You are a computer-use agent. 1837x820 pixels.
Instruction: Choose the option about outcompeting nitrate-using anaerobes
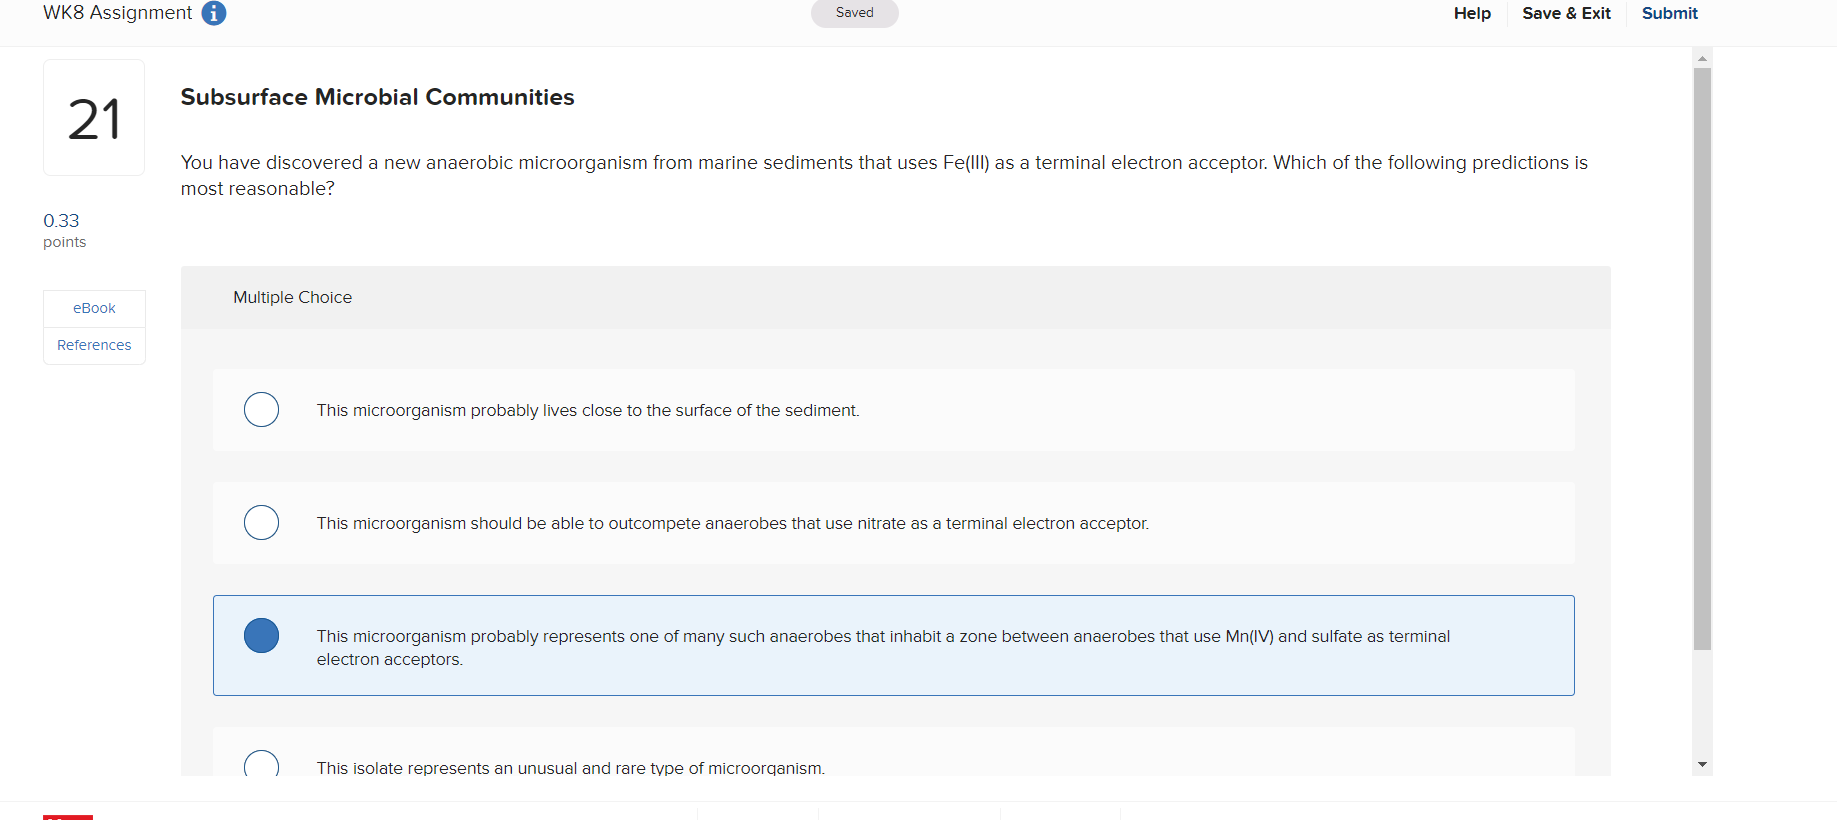coord(261,522)
